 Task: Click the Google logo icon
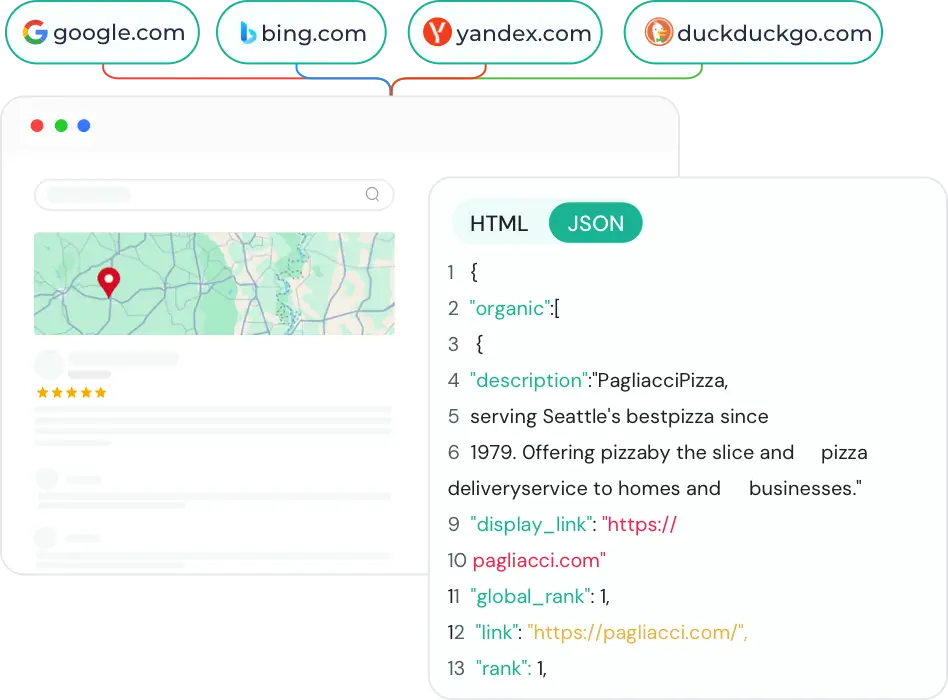[37, 32]
